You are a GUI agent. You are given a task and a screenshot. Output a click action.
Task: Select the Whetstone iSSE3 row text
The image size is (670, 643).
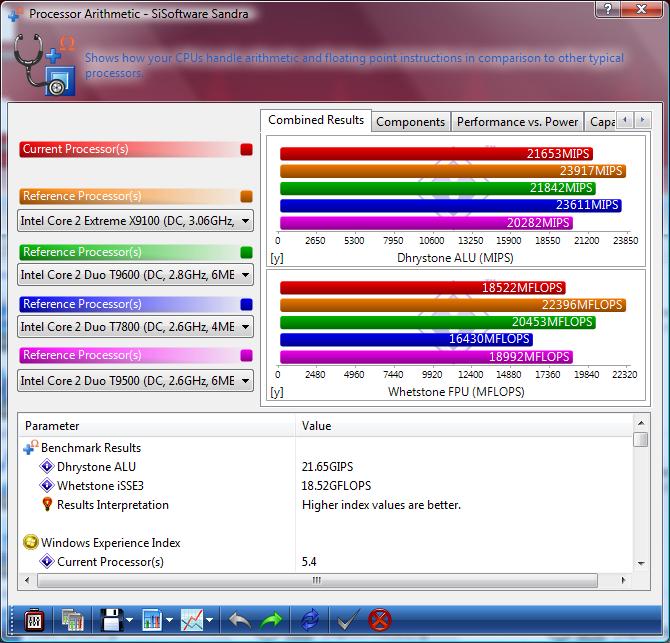(x=100, y=485)
